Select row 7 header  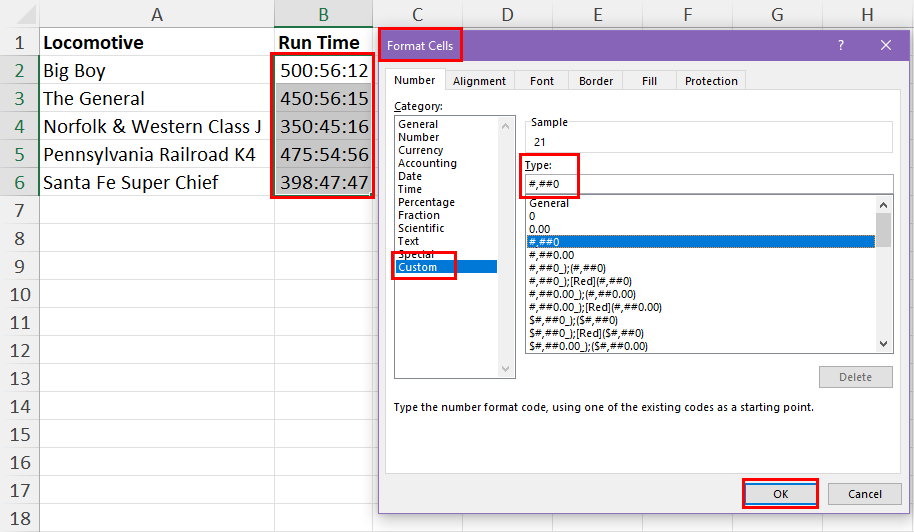19,210
